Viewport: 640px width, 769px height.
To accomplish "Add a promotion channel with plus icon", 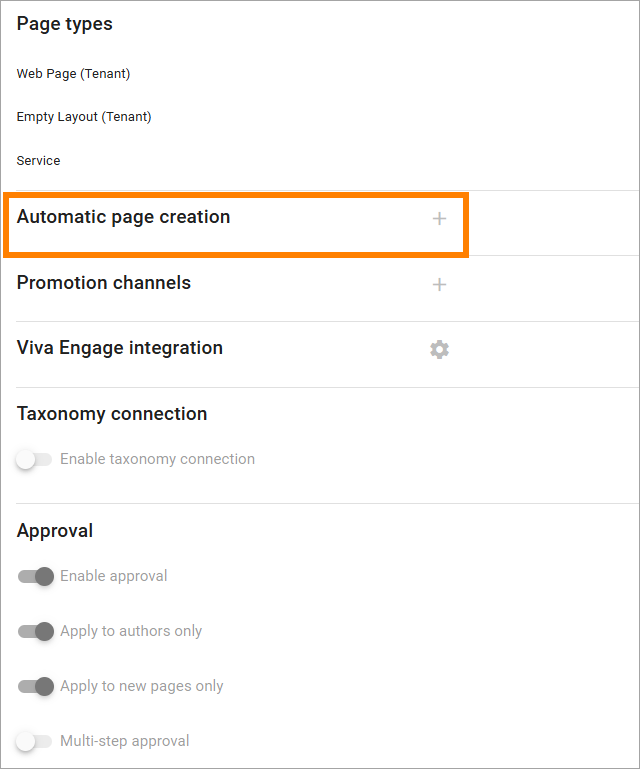I will click(439, 284).
